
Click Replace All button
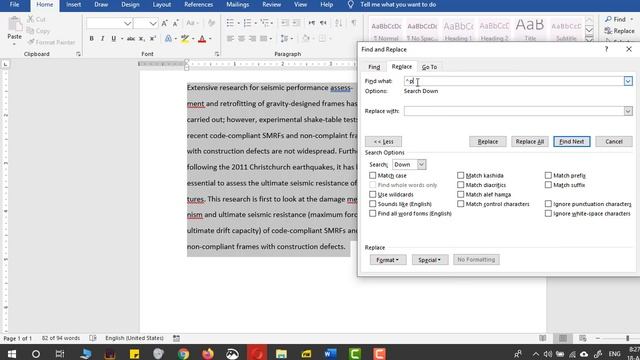click(529, 141)
